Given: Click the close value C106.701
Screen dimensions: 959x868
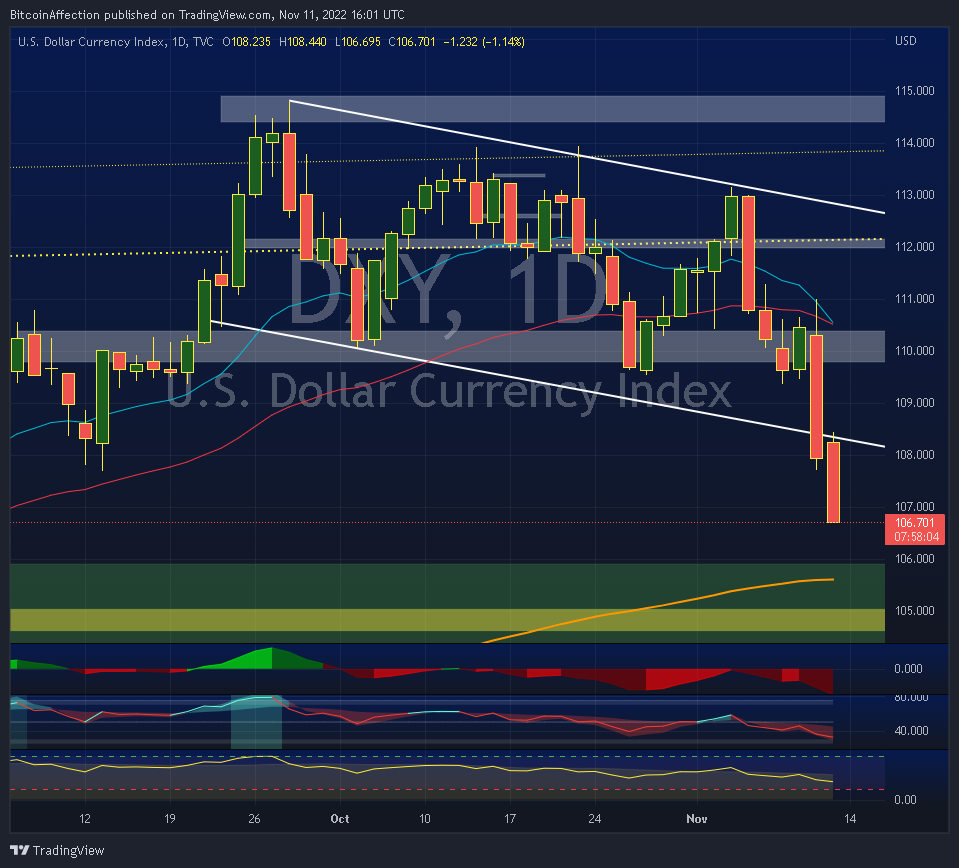Looking at the screenshot, I should [x=412, y=42].
